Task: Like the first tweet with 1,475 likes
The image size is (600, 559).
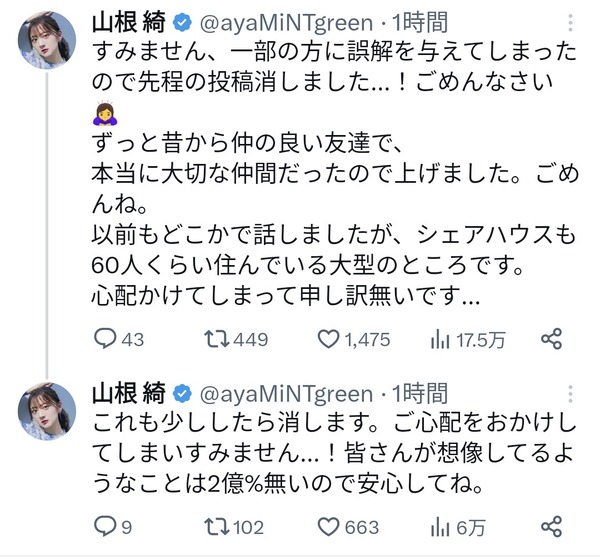Action: coord(328,340)
